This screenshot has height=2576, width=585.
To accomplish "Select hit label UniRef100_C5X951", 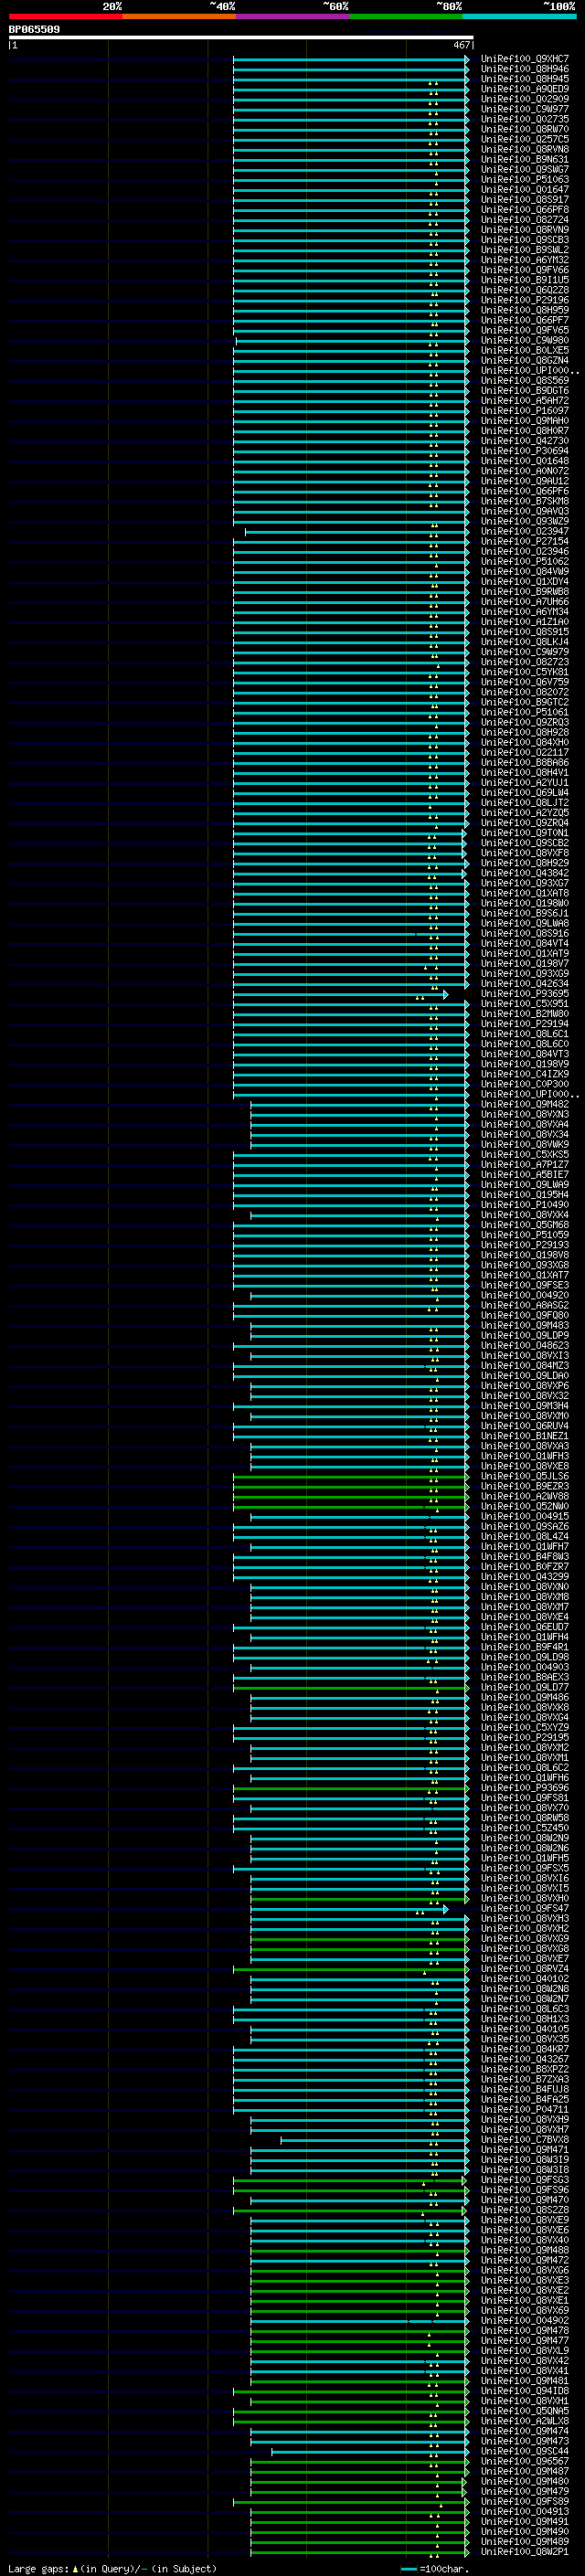I will click(x=524, y=1004).
